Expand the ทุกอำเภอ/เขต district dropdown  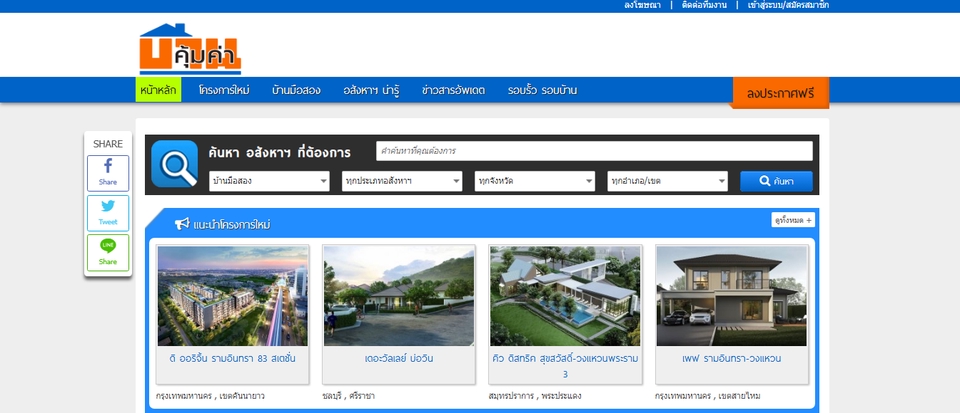(x=667, y=181)
